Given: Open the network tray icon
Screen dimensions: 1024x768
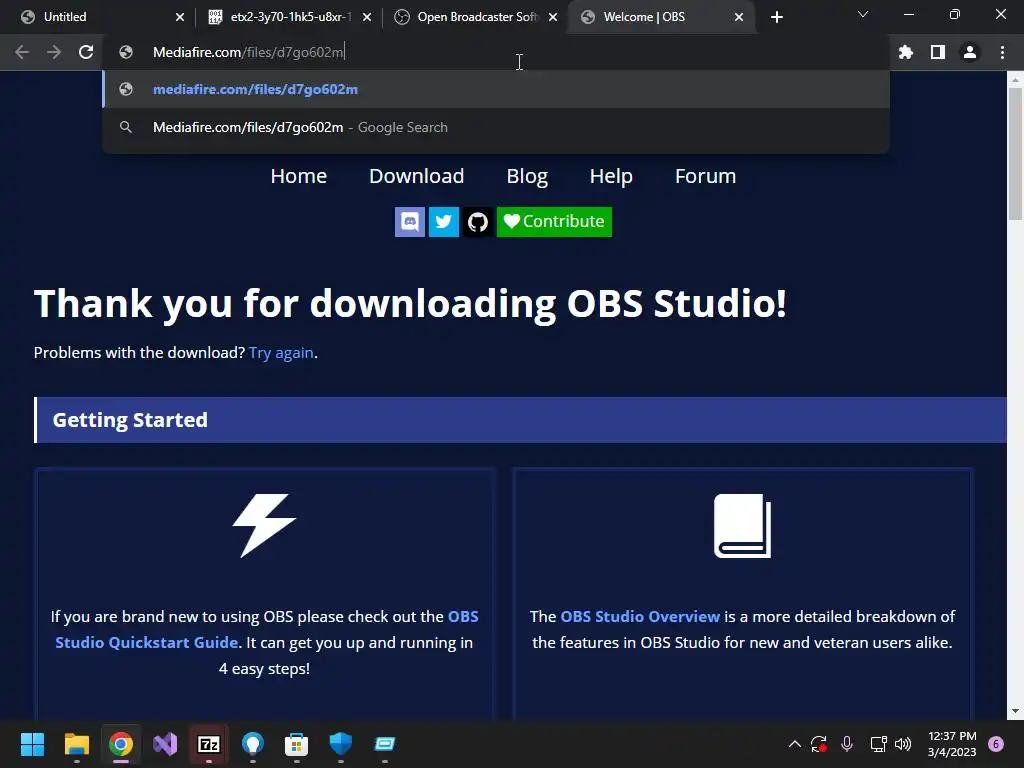Looking at the screenshot, I should [x=878, y=744].
